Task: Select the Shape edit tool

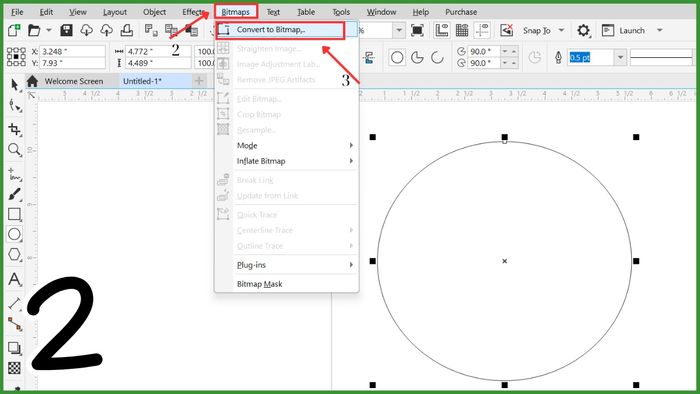Action: [15, 106]
